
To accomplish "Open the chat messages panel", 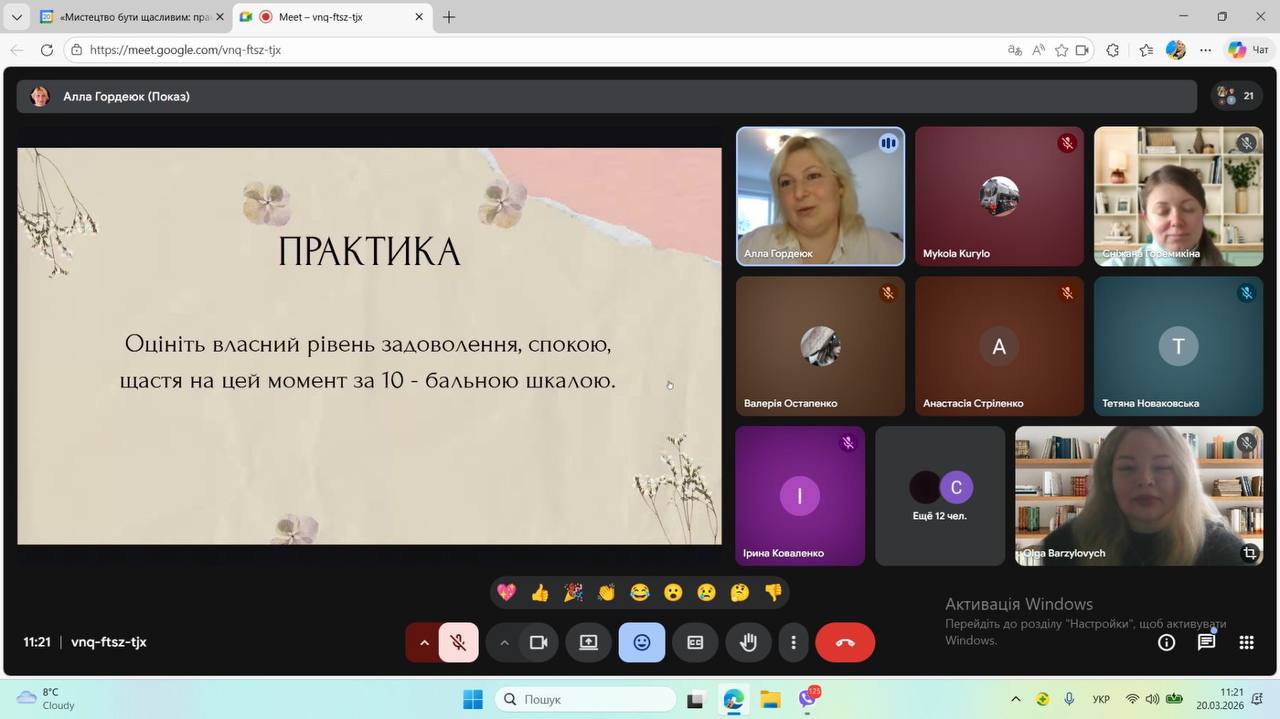I will pyautogui.click(x=1206, y=643).
